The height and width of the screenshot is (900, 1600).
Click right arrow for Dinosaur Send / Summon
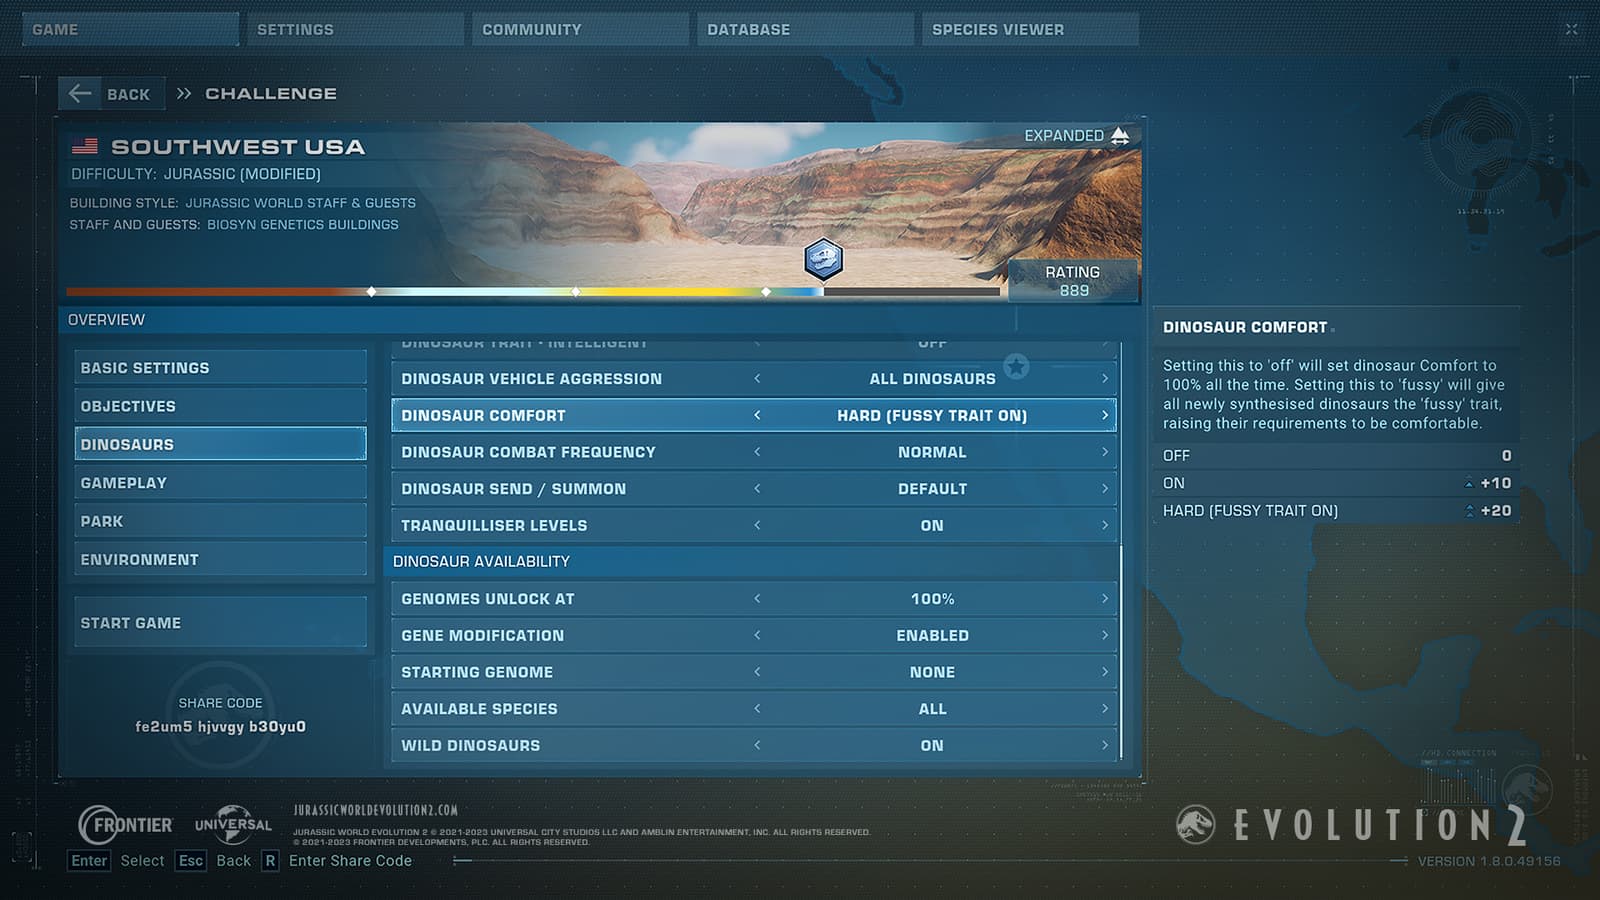pyautogui.click(x=1104, y=489)
